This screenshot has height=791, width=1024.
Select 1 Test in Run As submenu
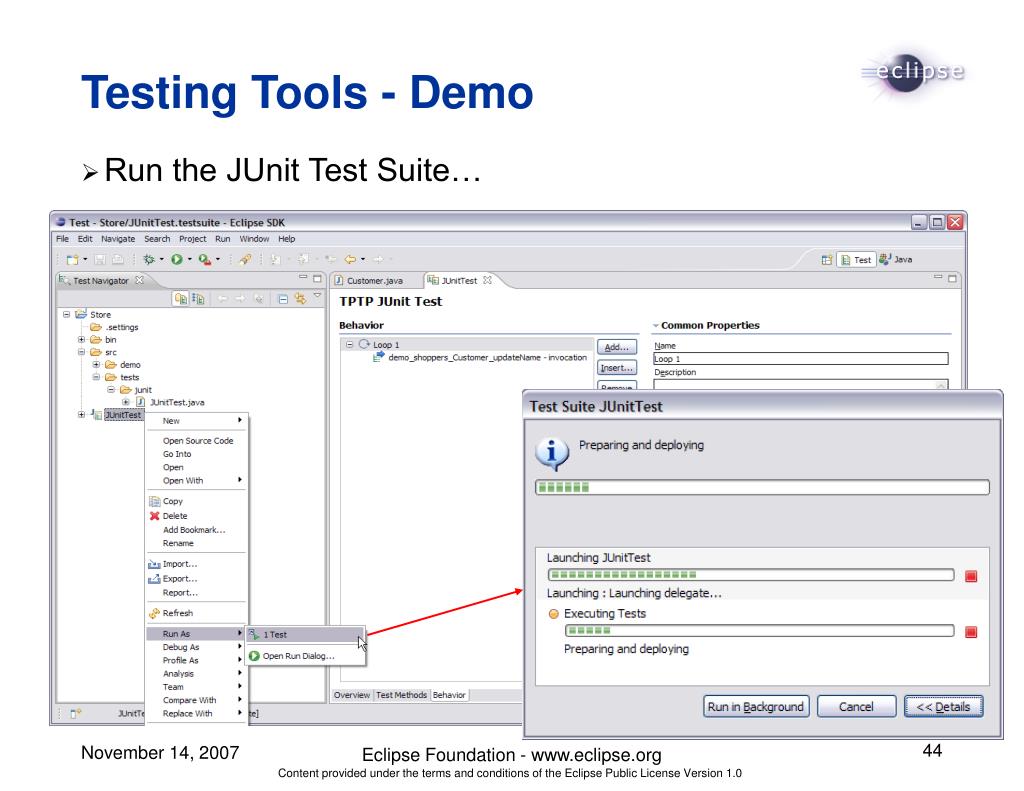point(304,634)
